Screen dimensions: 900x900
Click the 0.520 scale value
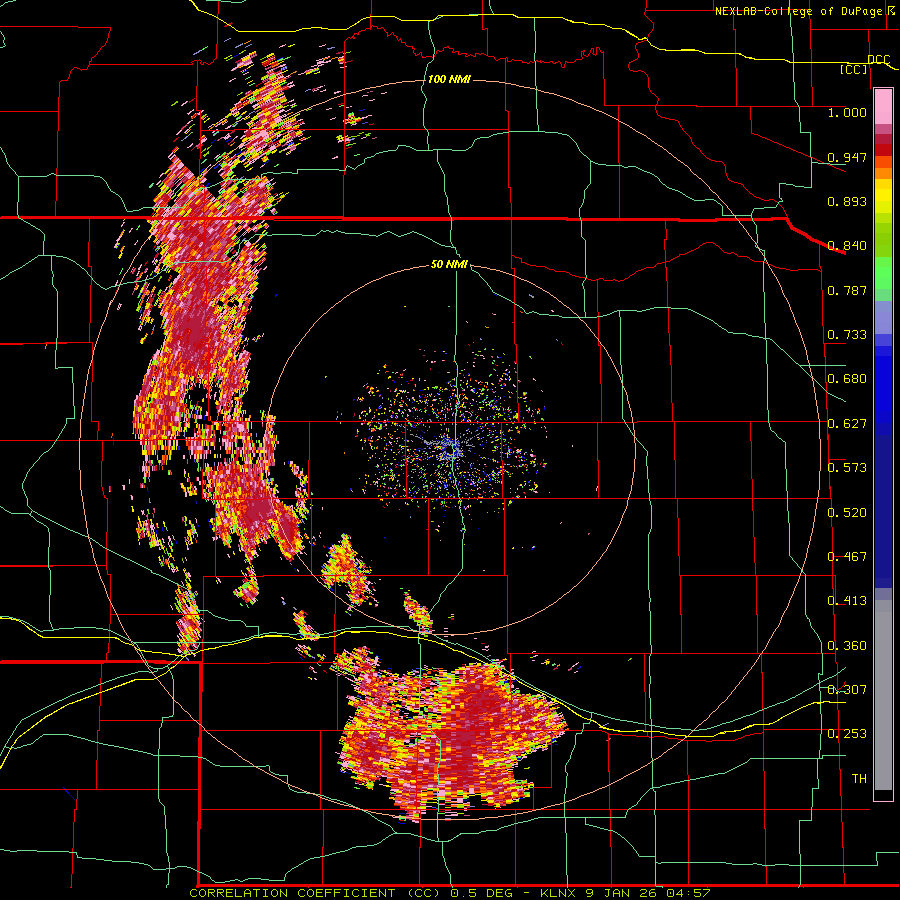point(847,513)
